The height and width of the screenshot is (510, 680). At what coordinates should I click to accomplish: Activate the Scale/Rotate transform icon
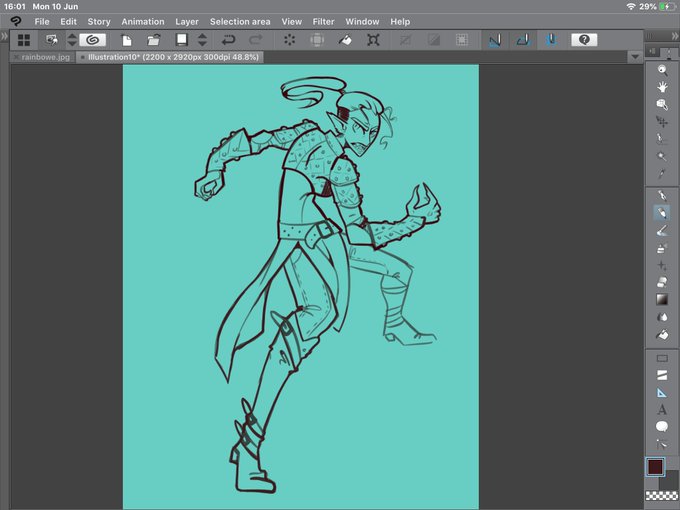tap(373, 40)
